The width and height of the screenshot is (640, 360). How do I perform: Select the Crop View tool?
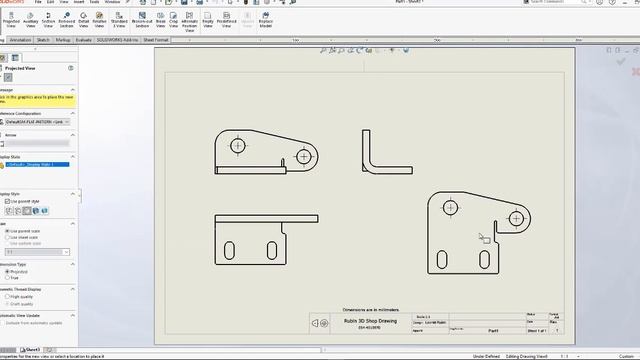click(173, 20)
